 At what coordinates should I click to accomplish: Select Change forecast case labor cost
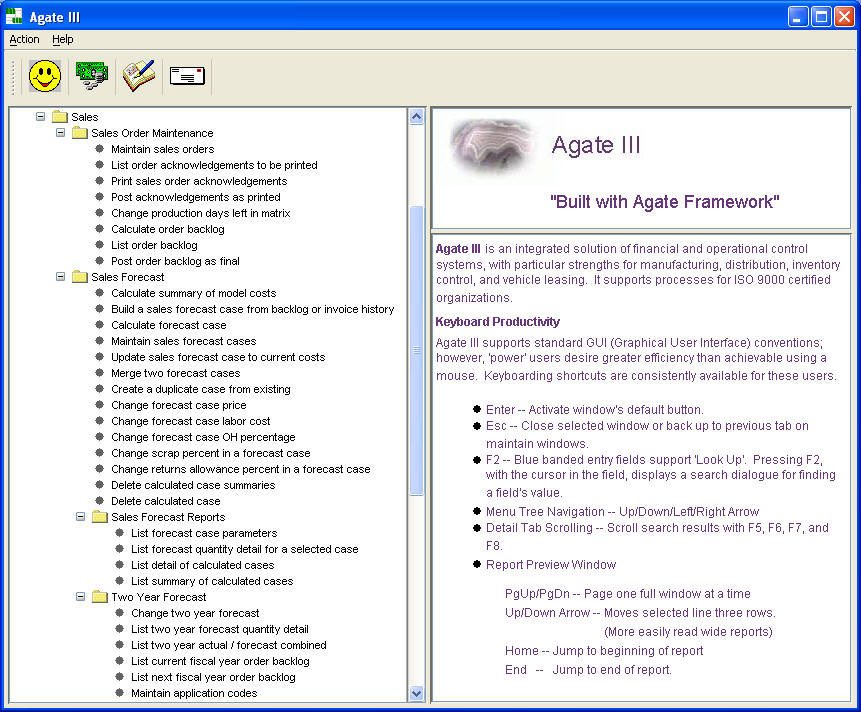click(191, 421)
